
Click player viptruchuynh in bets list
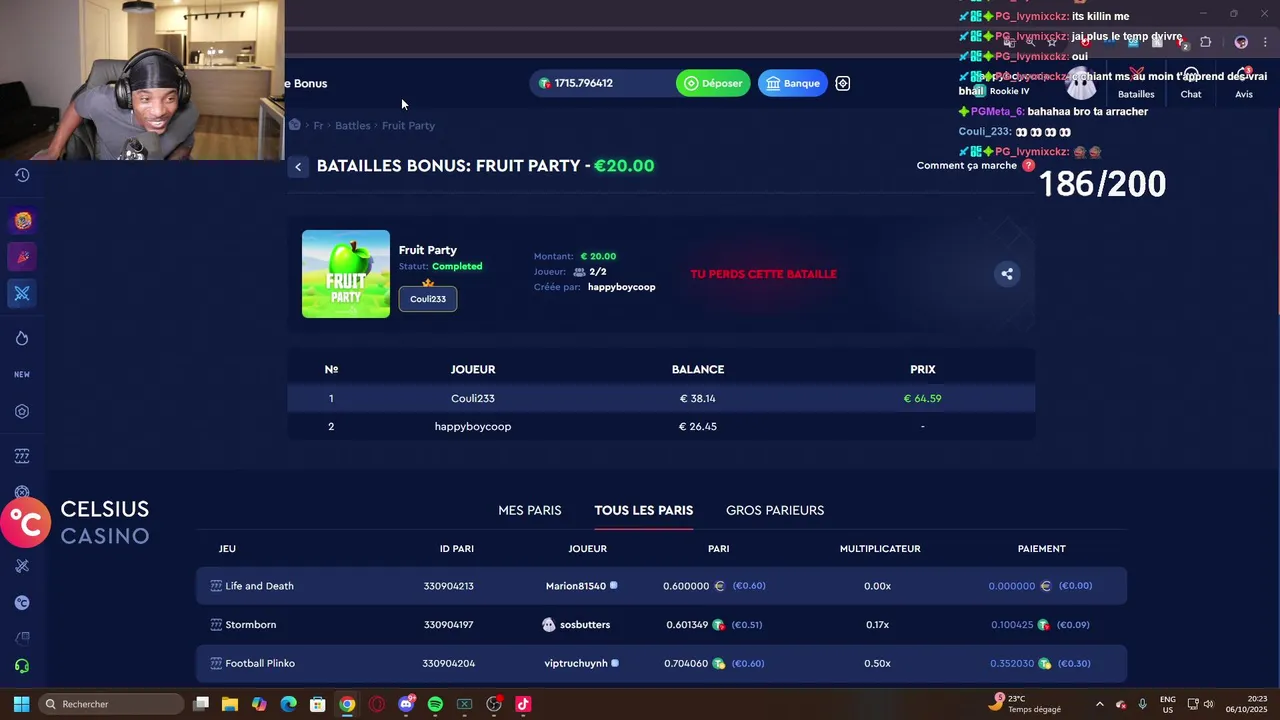pos(576,663)
